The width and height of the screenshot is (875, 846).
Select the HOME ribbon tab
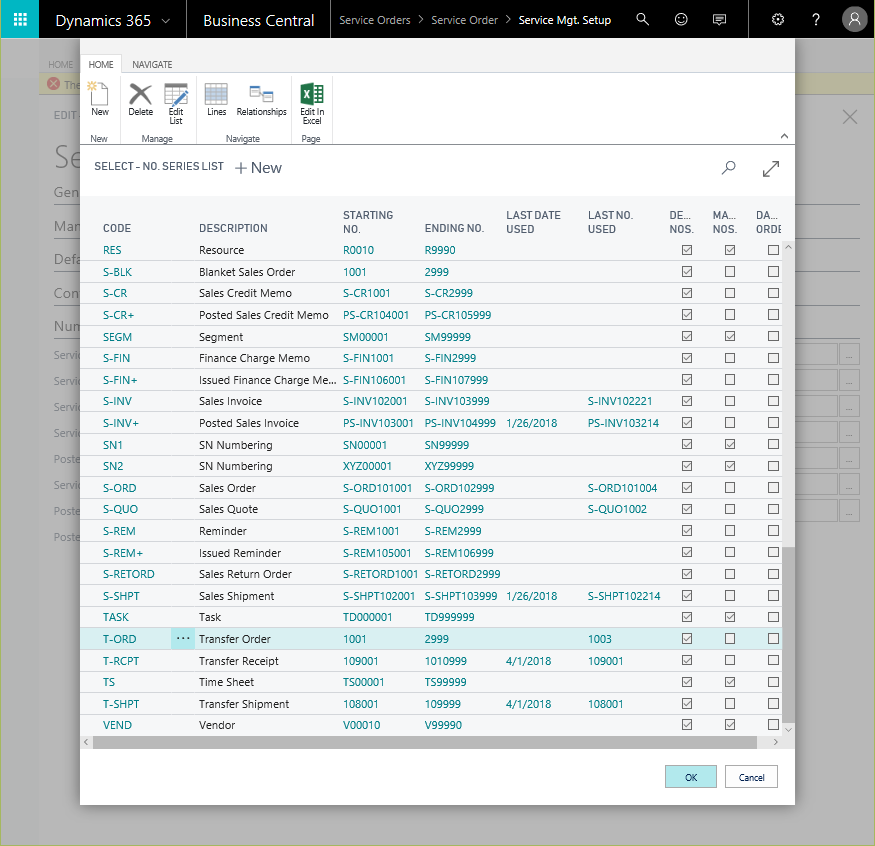[x=101, y=64]
